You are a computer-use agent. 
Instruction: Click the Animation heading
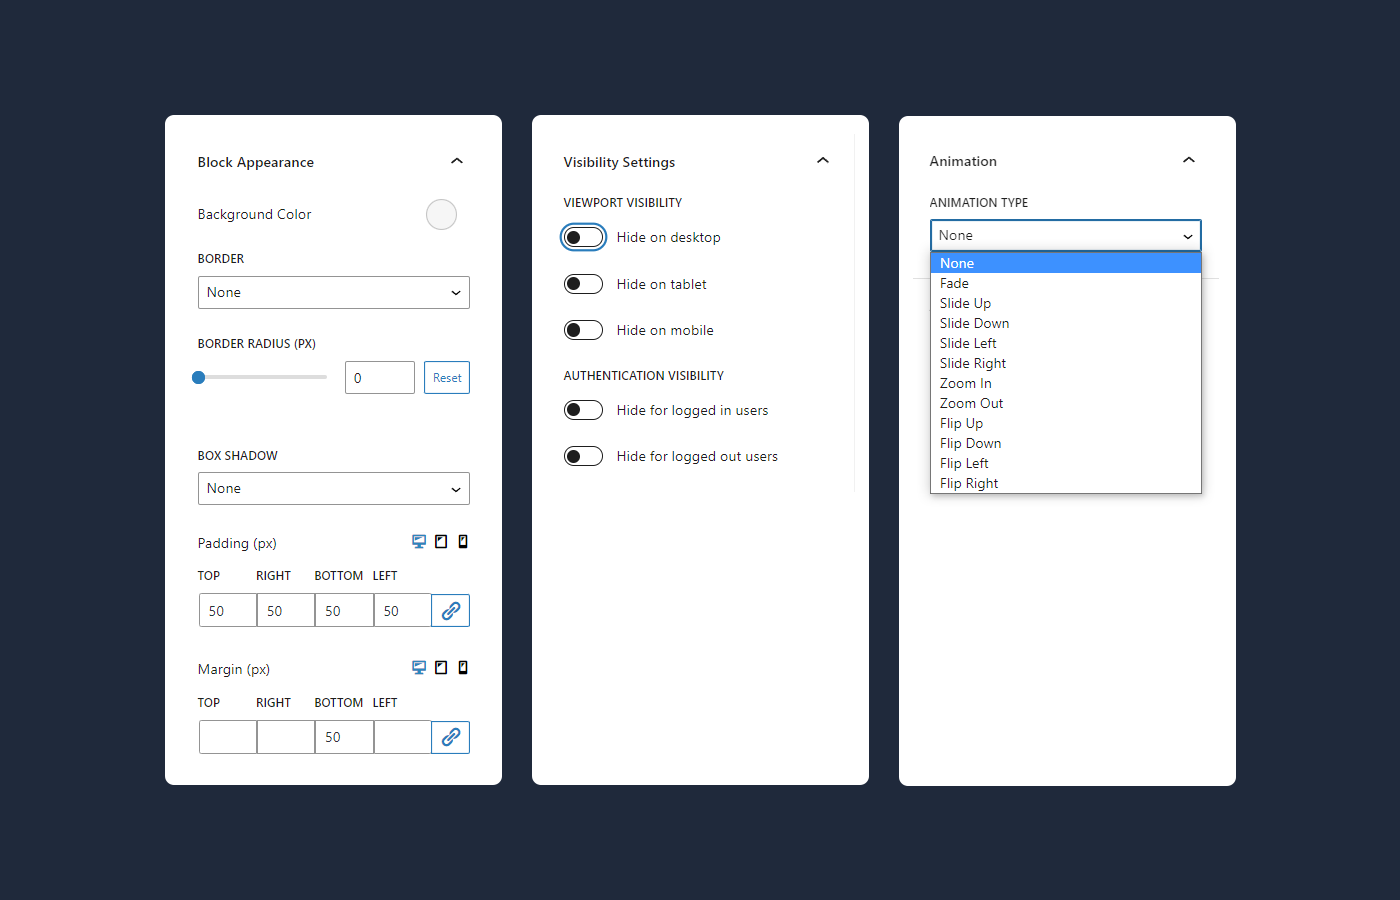coord(963,161)
